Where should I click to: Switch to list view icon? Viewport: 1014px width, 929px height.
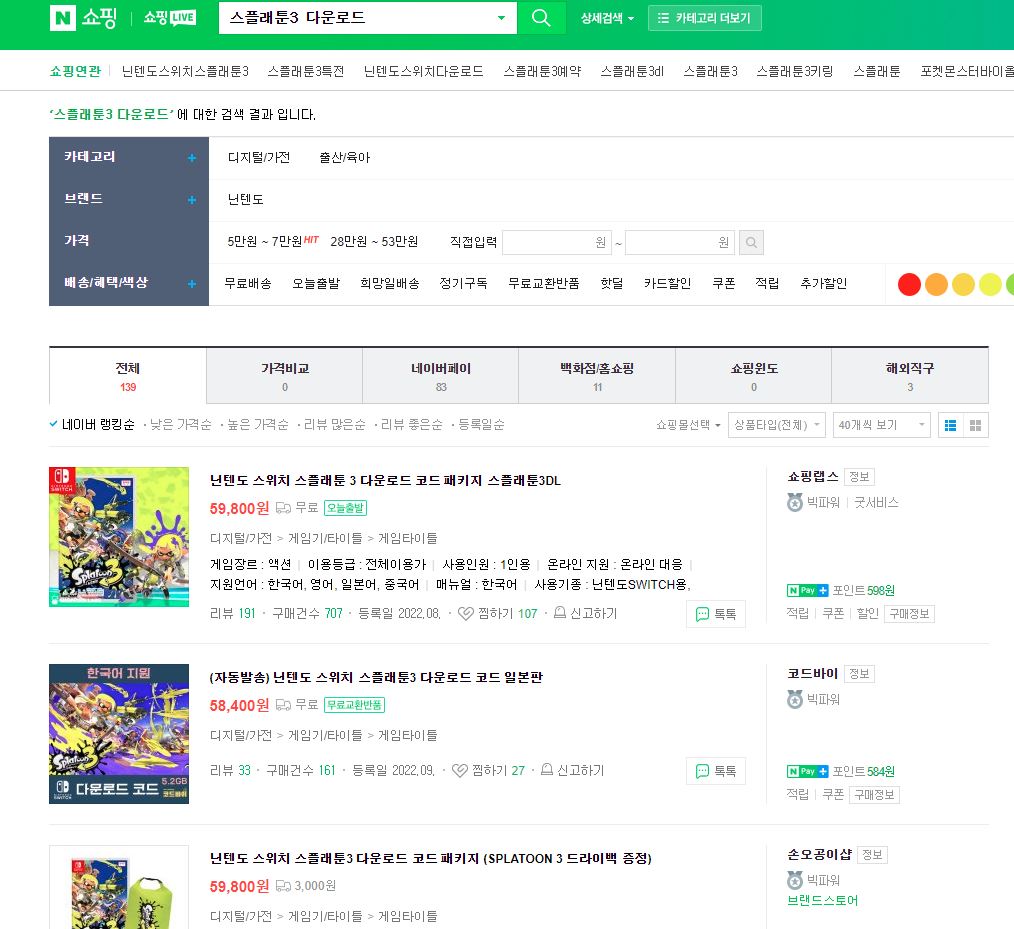(951, 425)
